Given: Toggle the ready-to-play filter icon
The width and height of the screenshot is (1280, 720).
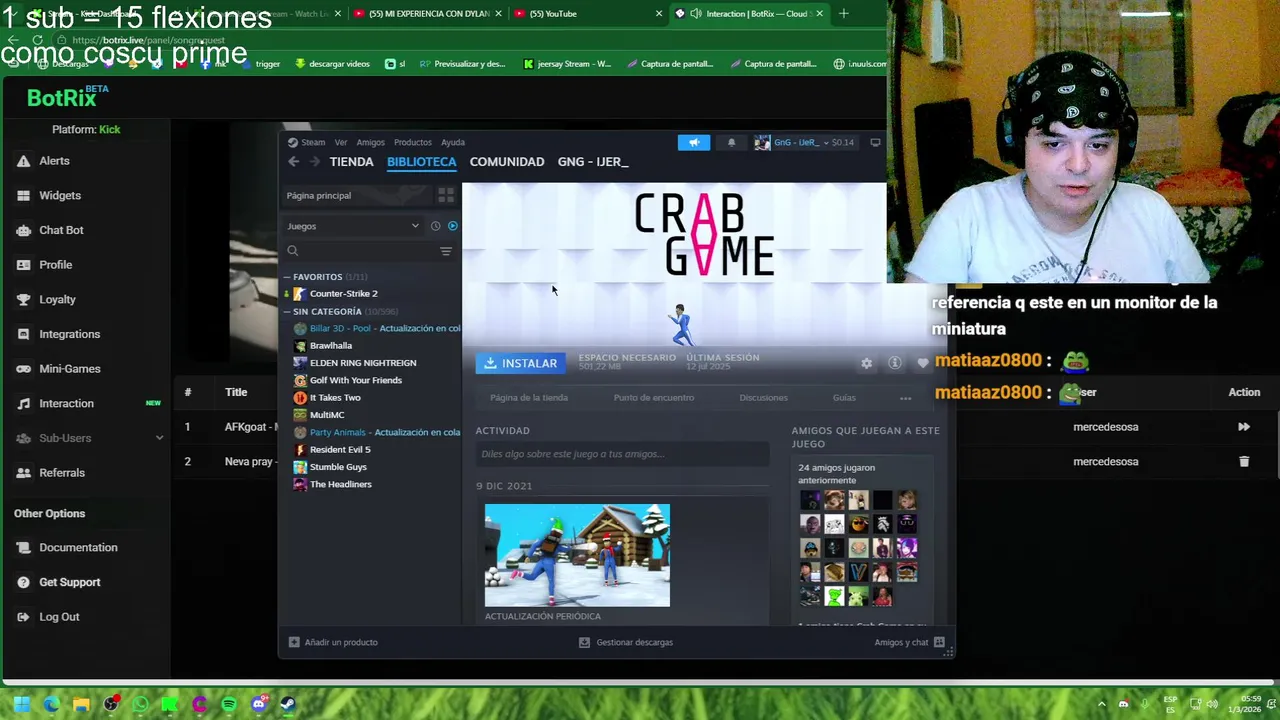Looking at the screenshot, I should click(452, 226).
